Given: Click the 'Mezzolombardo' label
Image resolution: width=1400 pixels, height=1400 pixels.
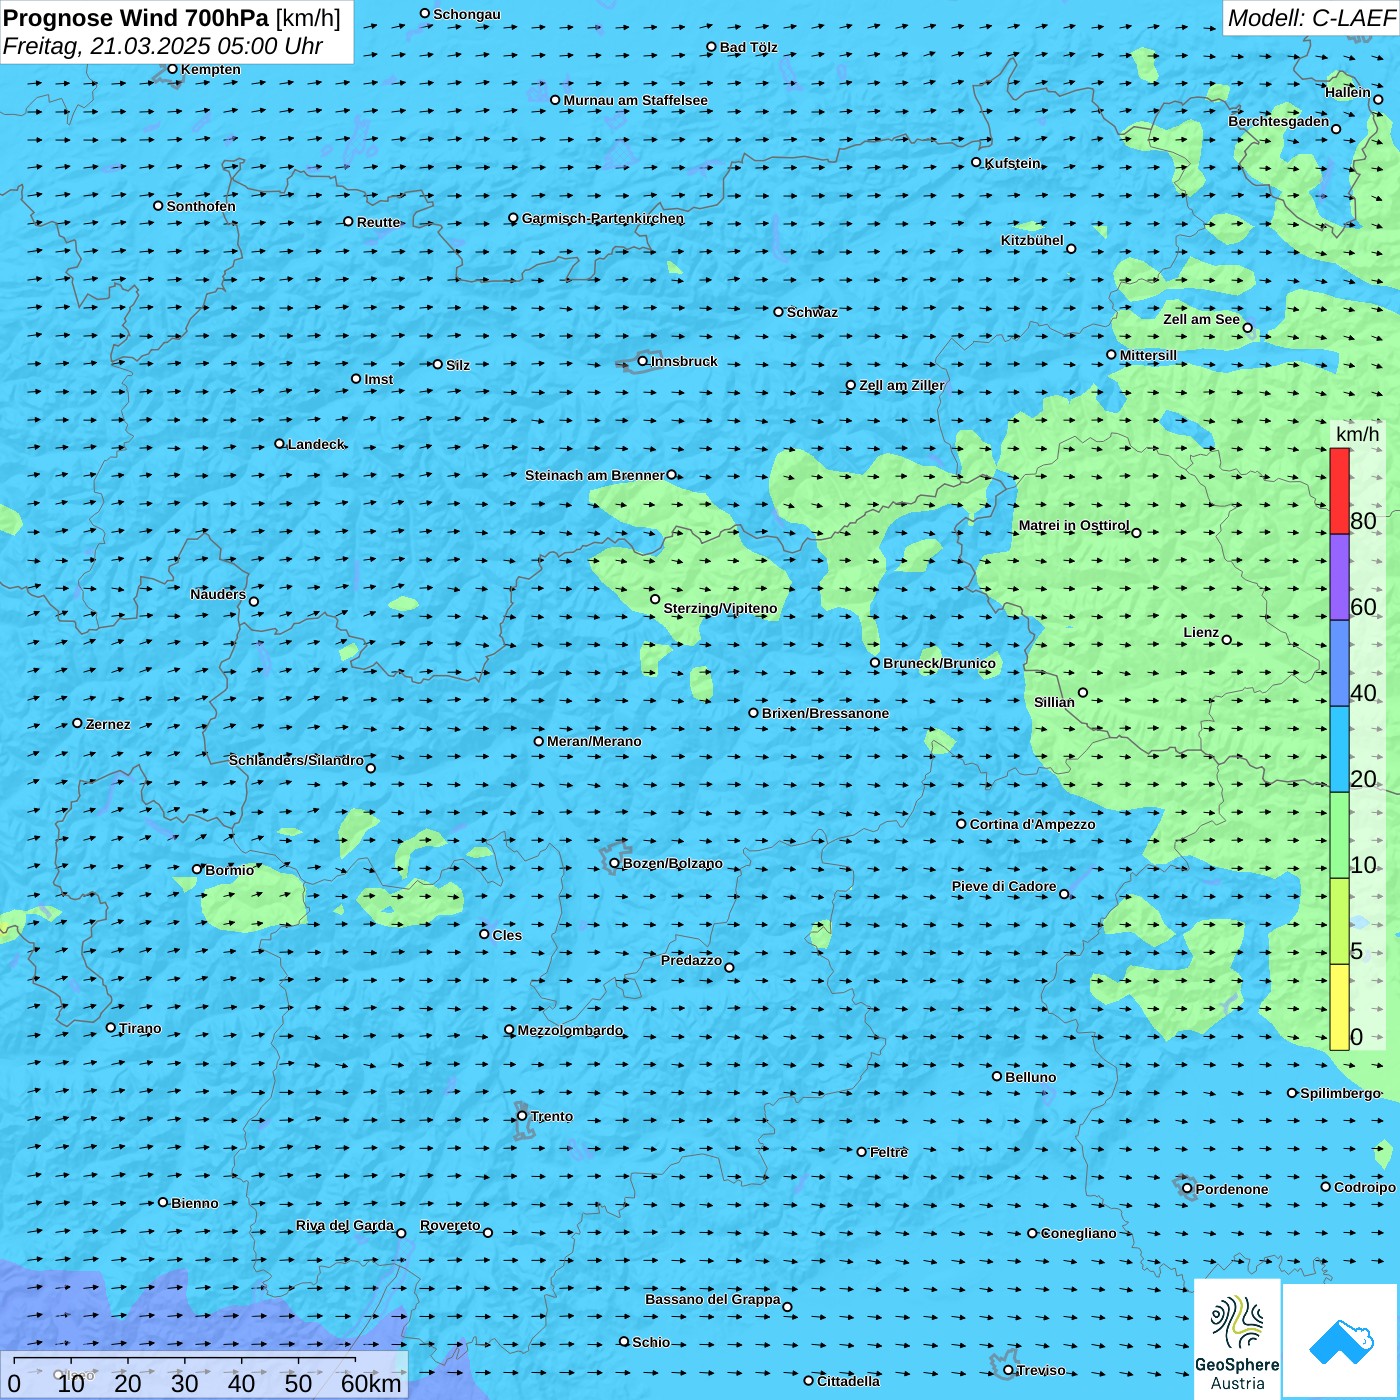Looking at the screenshot, I should (570, 1030).
